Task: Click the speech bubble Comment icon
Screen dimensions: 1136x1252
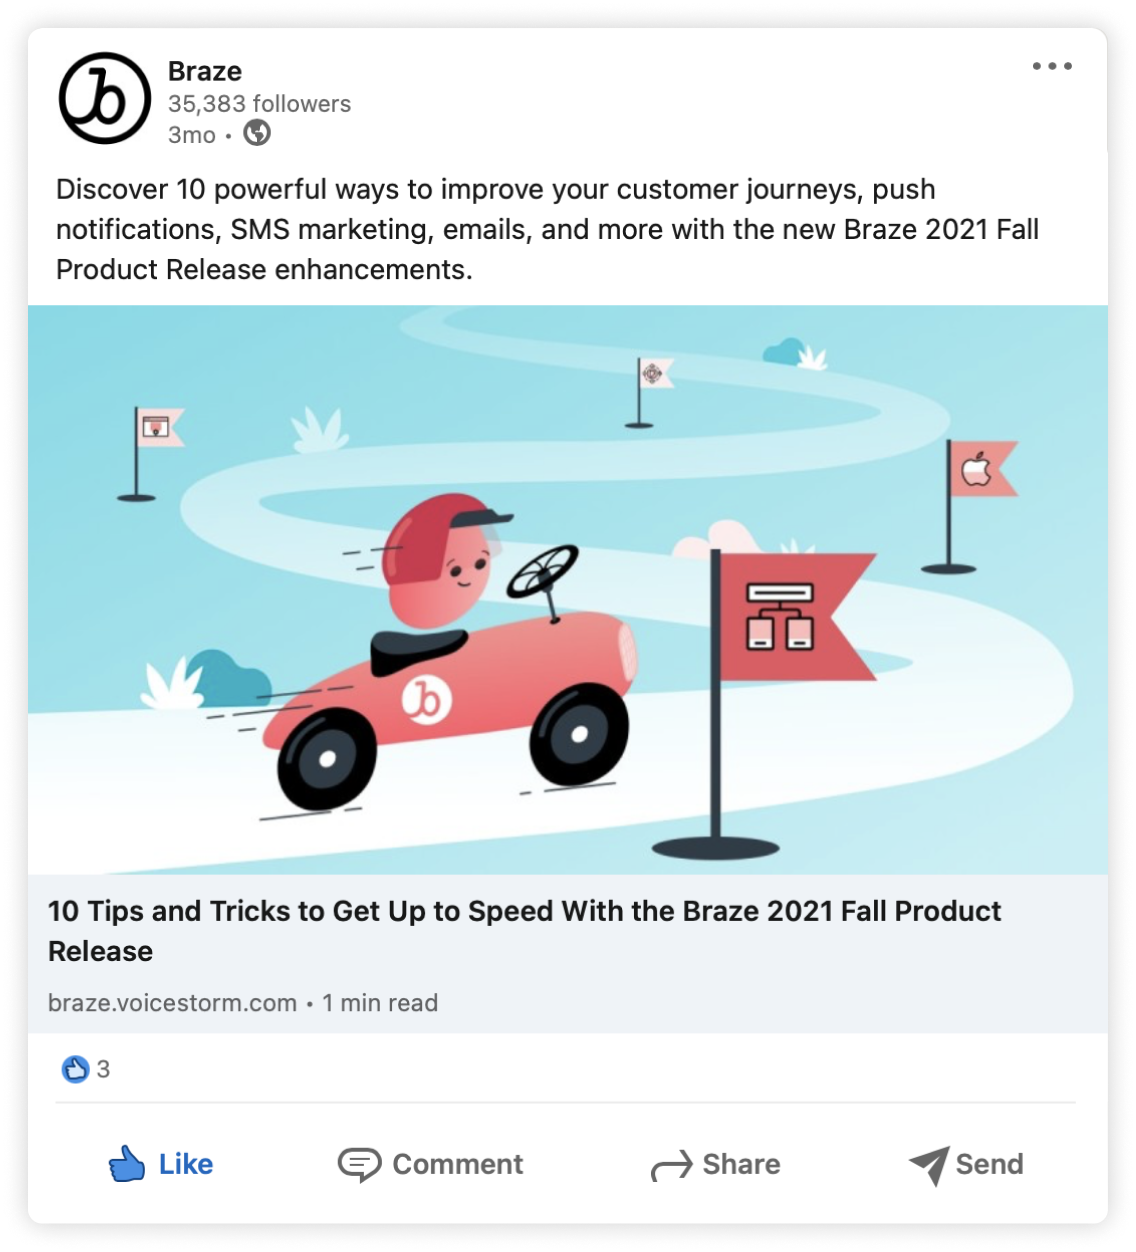Action: pos(359,1165)
